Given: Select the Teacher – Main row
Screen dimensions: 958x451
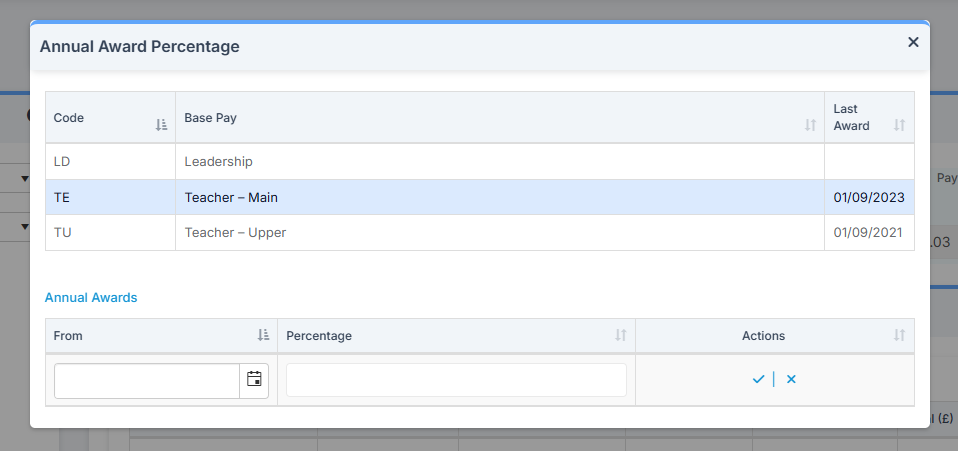Looking at the screenshot, I should coord(231,197).
